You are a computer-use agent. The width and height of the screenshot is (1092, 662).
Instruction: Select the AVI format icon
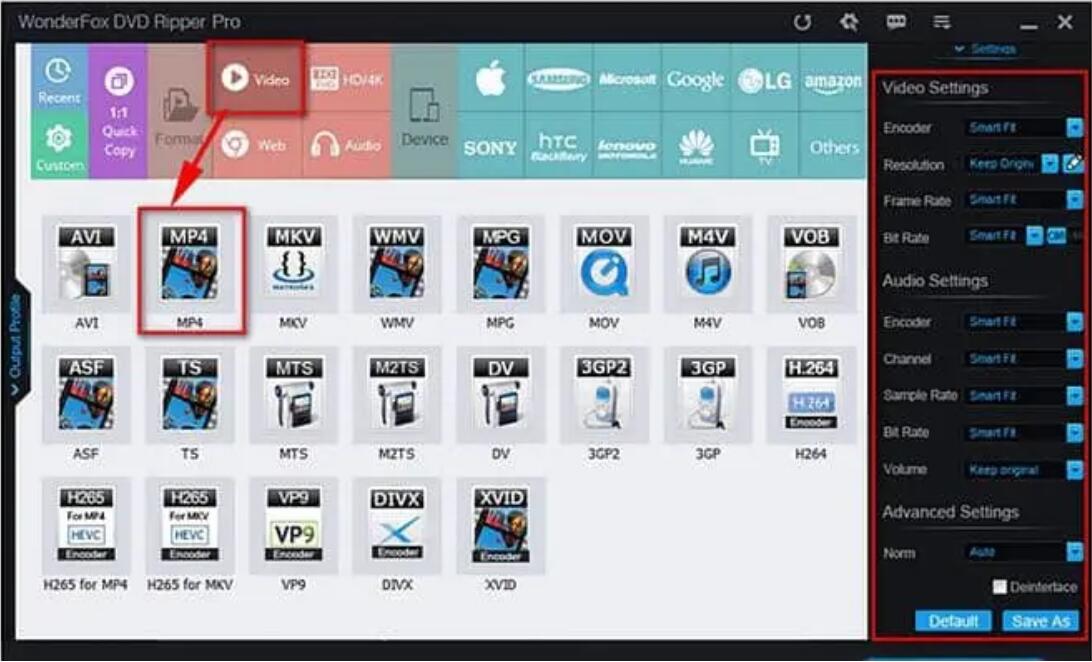(86, 264)
